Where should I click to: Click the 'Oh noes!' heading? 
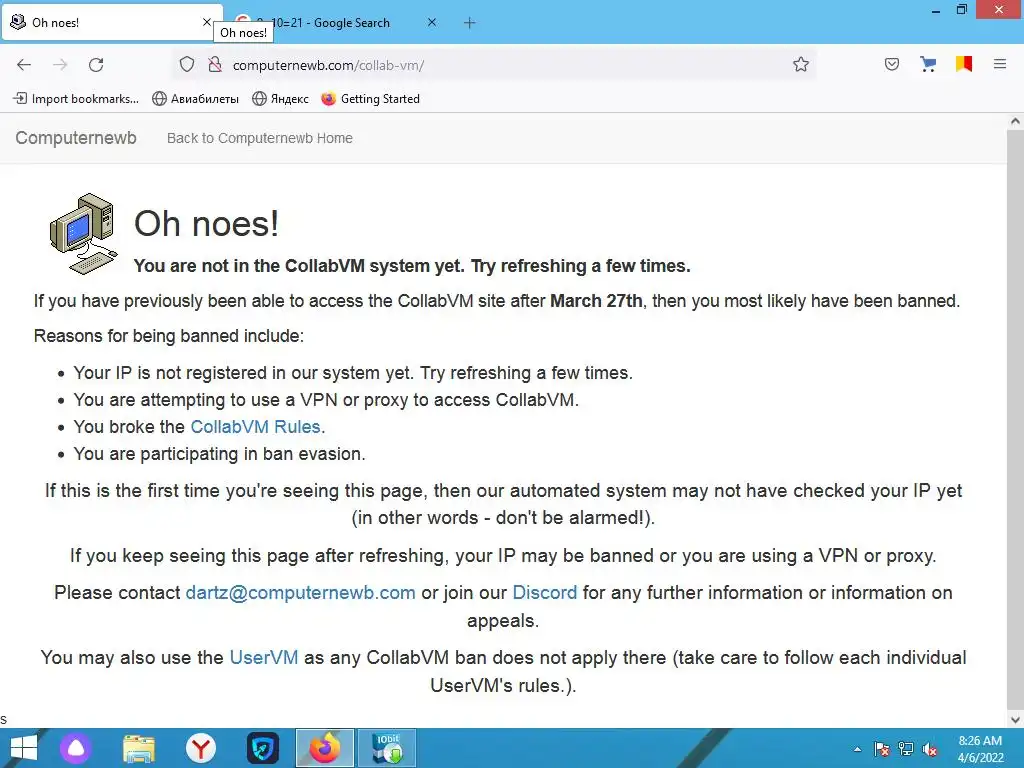point(206,223)
